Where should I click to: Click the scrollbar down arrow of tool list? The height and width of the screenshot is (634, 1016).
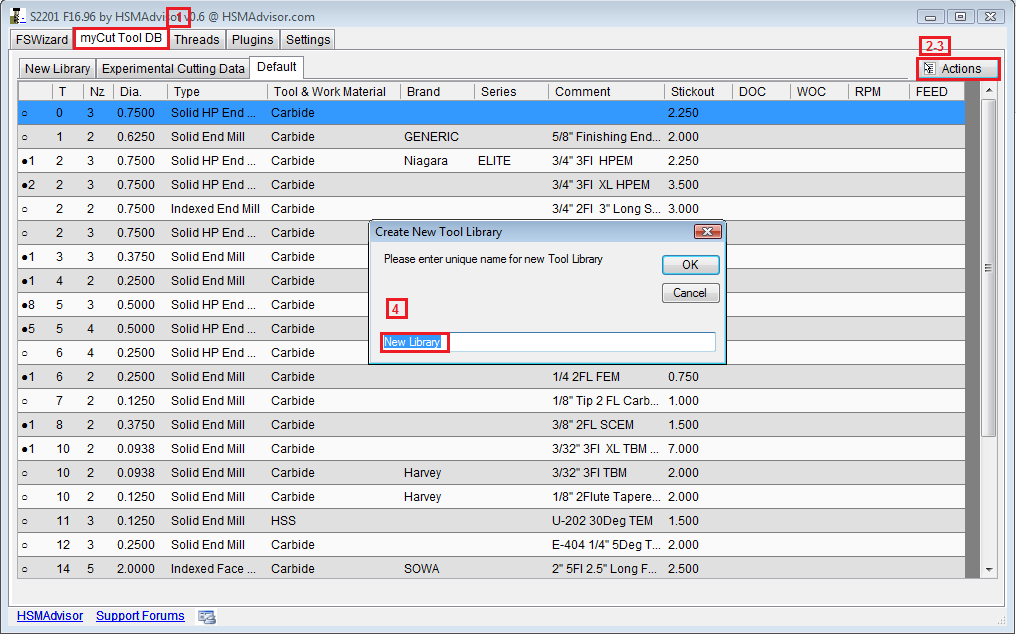[989, 569]
